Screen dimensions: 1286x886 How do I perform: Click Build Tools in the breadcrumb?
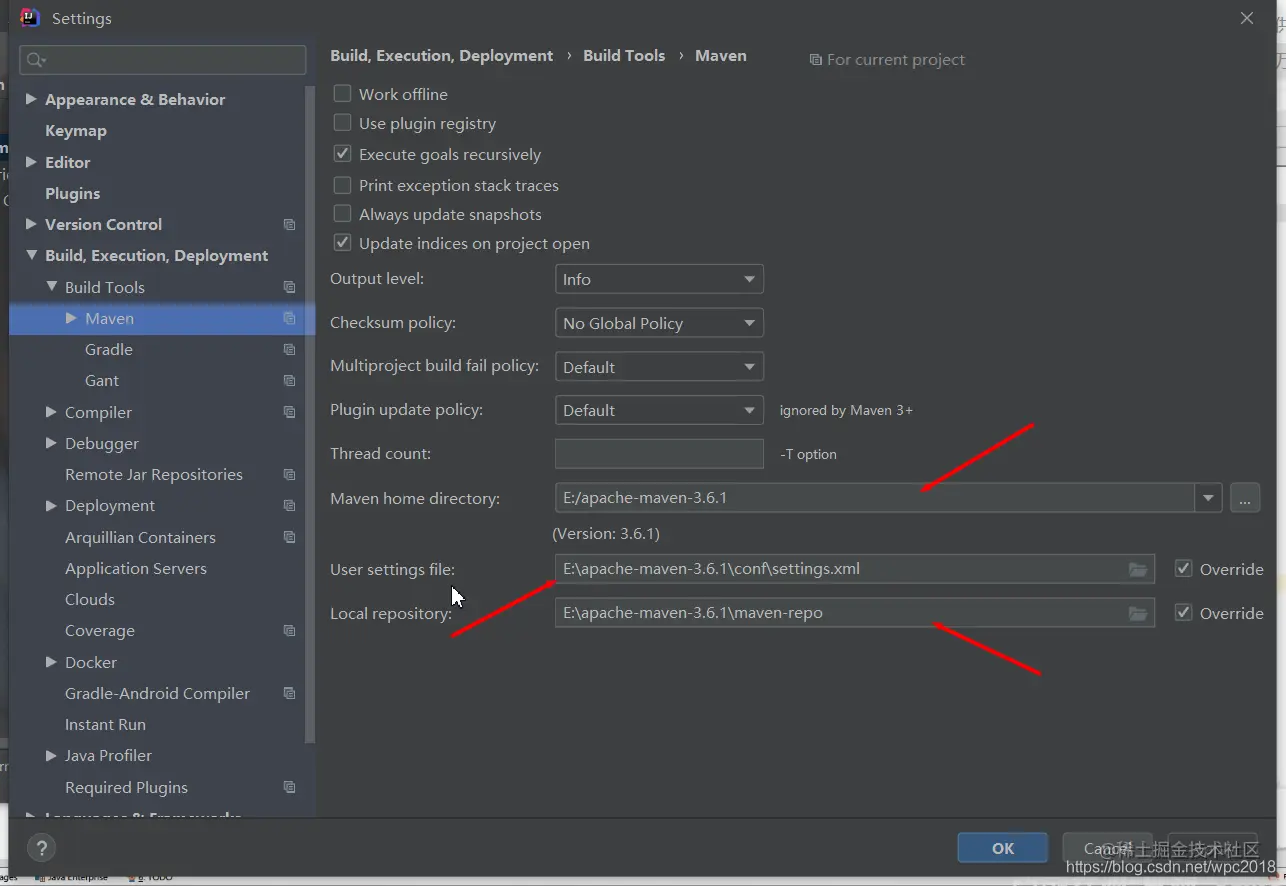[624, 56]
